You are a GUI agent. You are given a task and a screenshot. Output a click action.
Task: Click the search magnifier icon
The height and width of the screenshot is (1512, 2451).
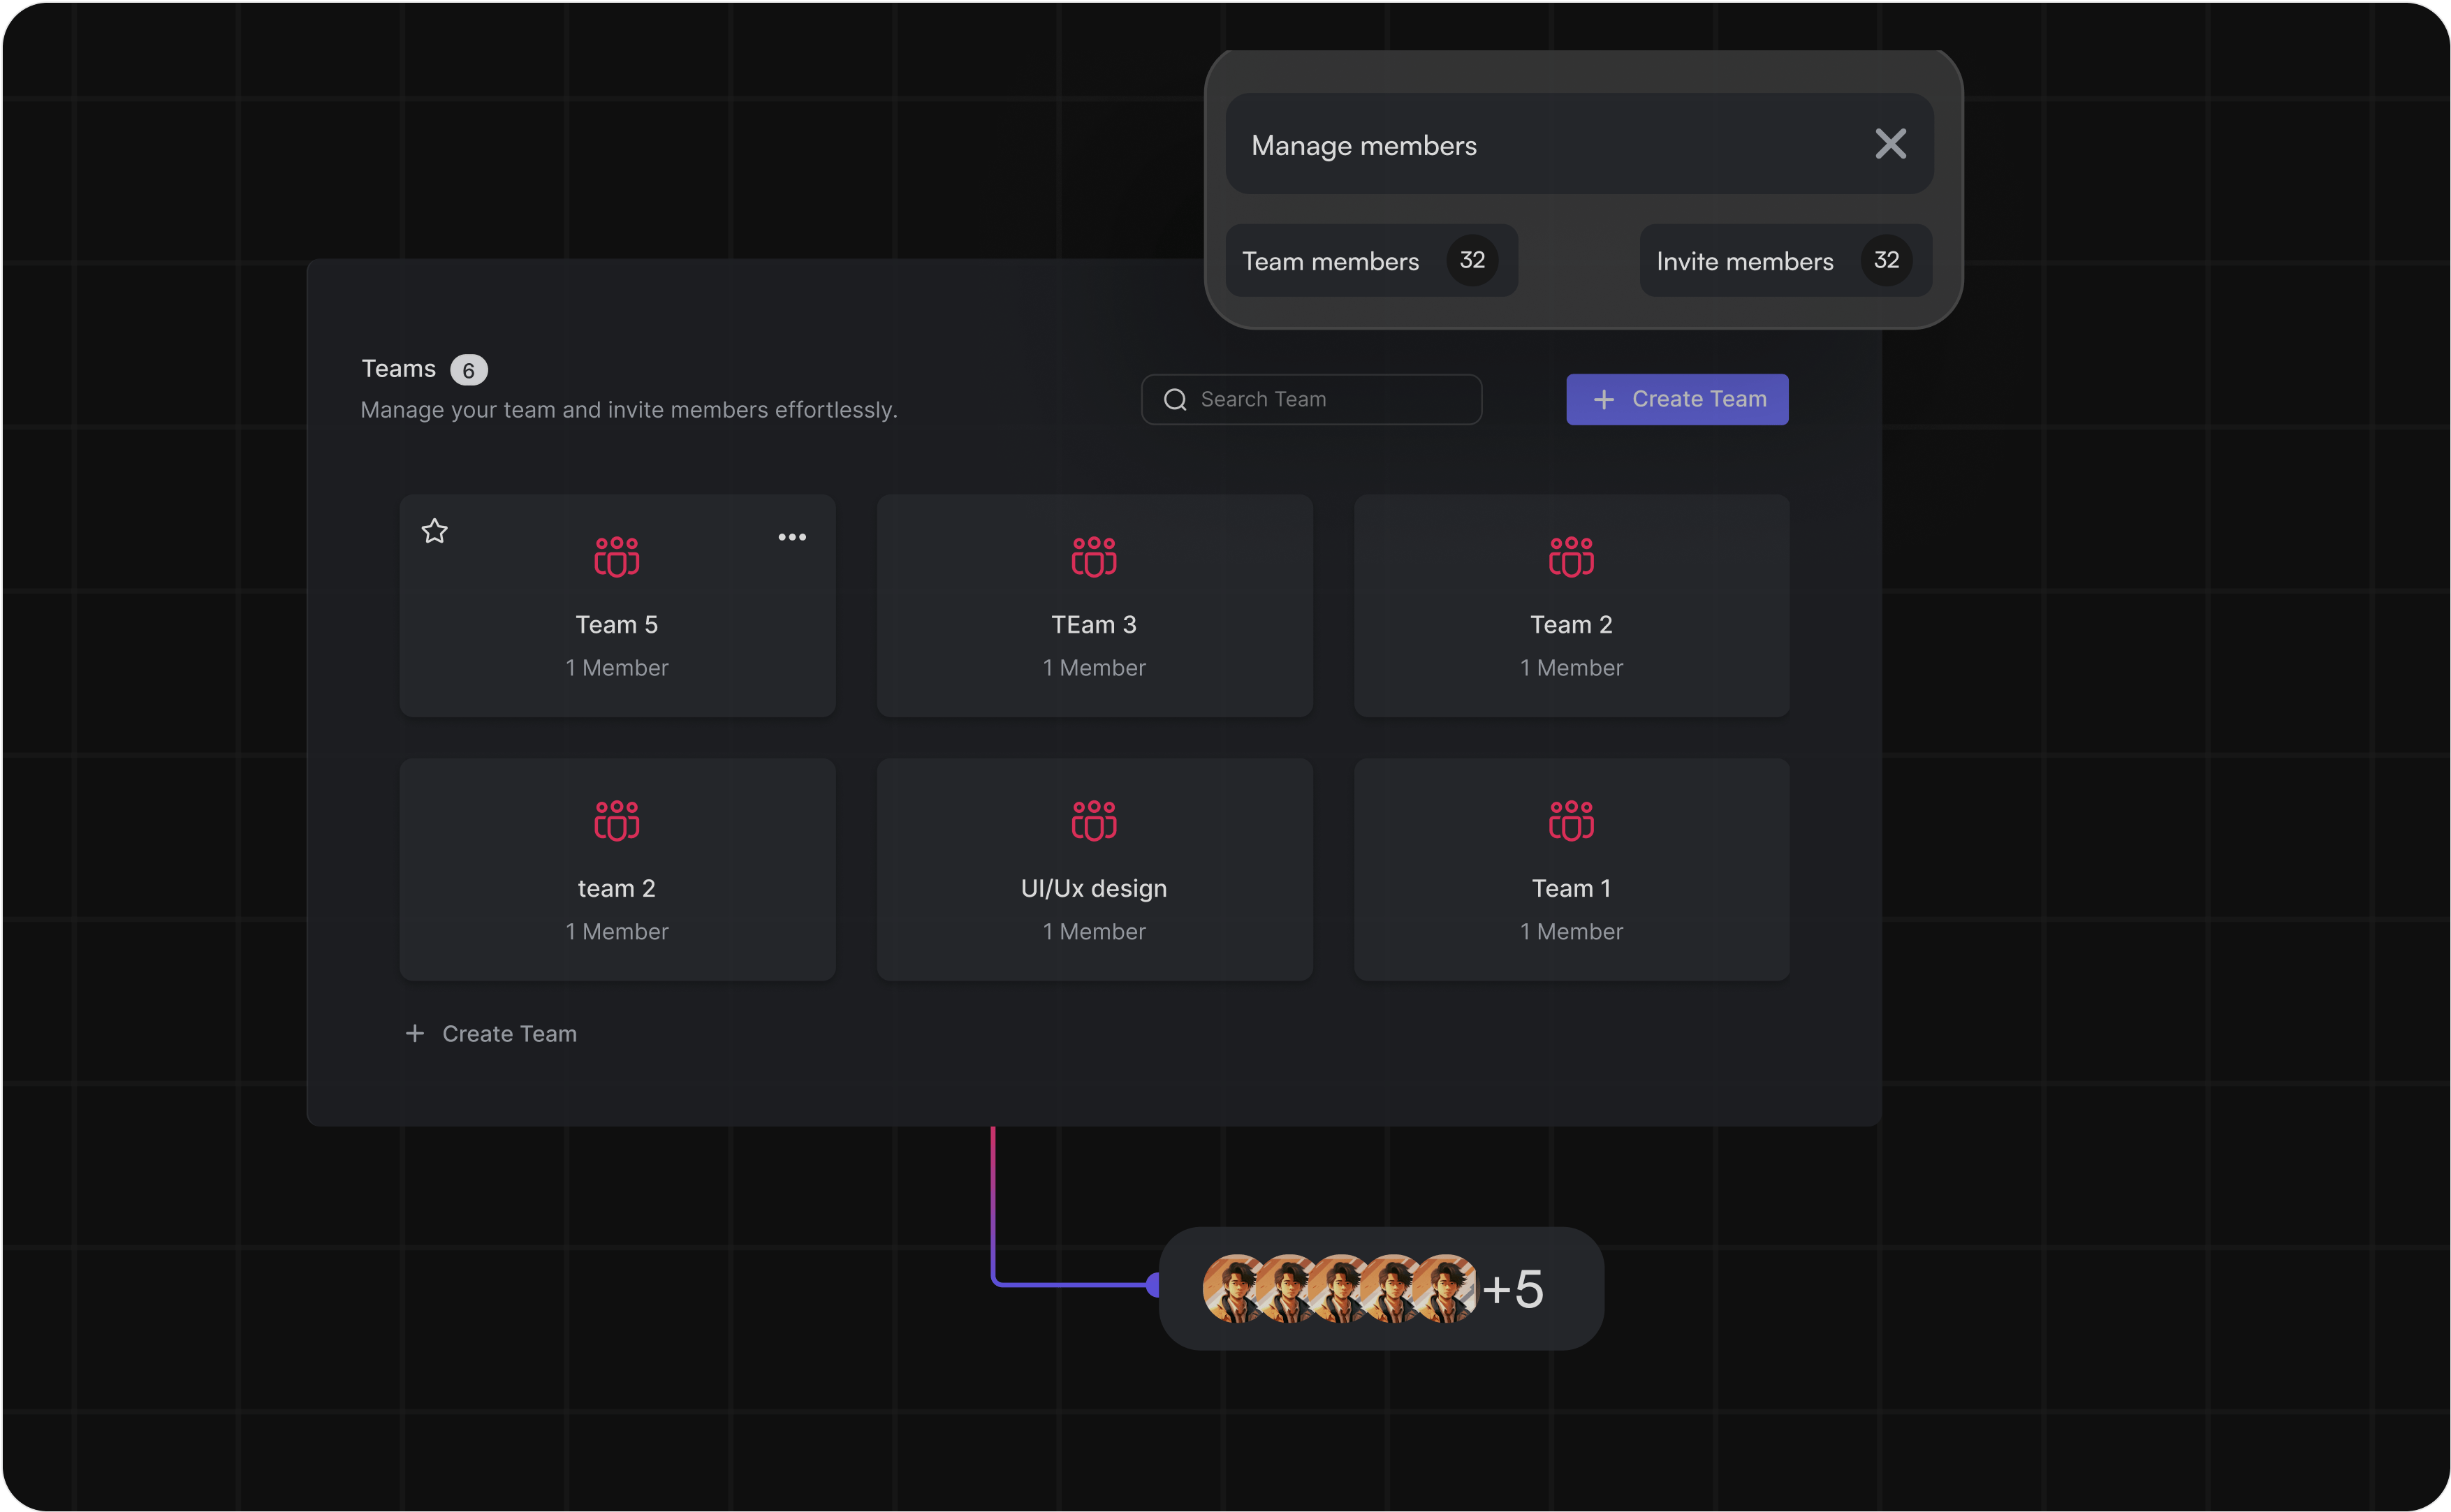1175,400
